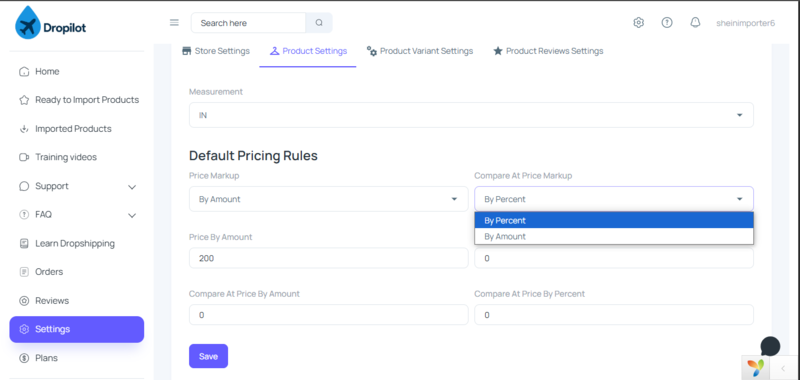This screenshot has height=380, width=800.
Task: Expand the Support sidebar submenu
Action: tap(132, 187)
